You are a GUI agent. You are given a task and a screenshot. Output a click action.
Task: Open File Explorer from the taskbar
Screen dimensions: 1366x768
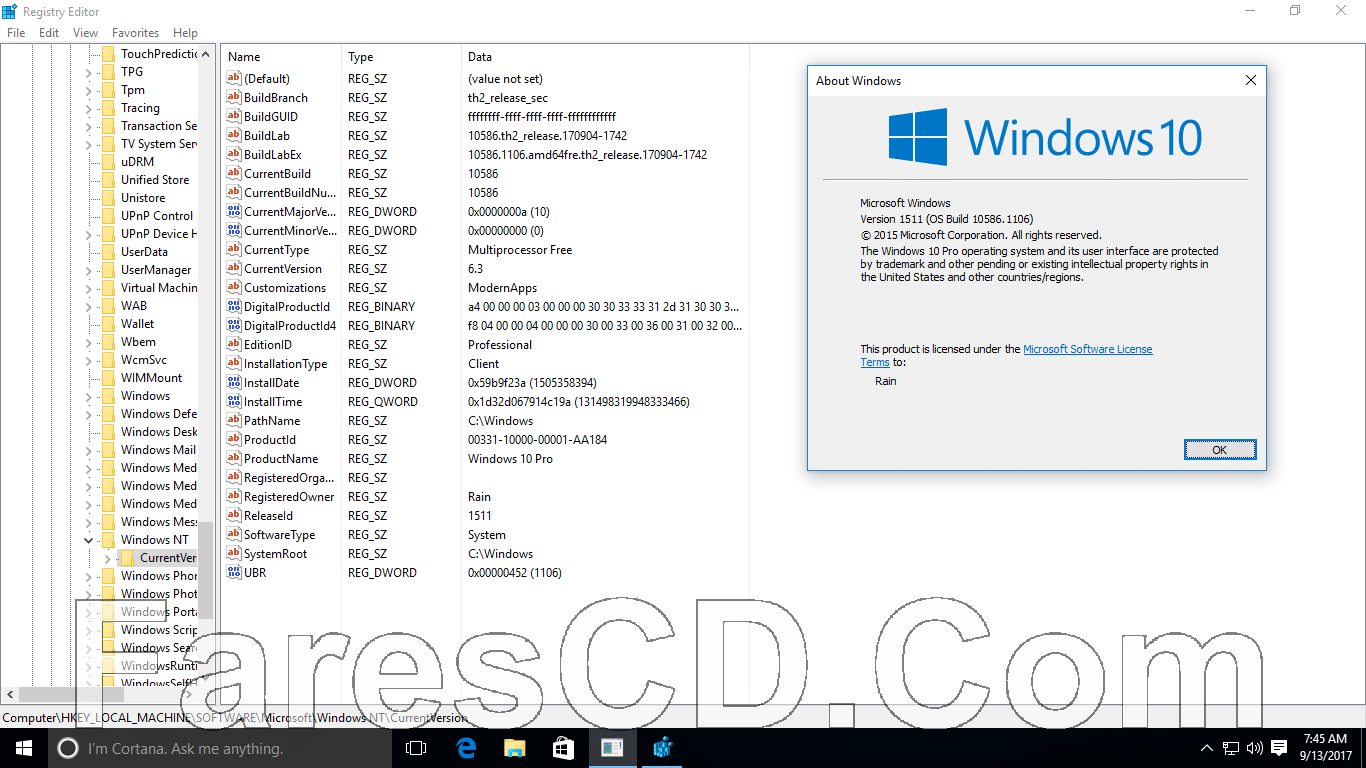click(x=514, y=748)
